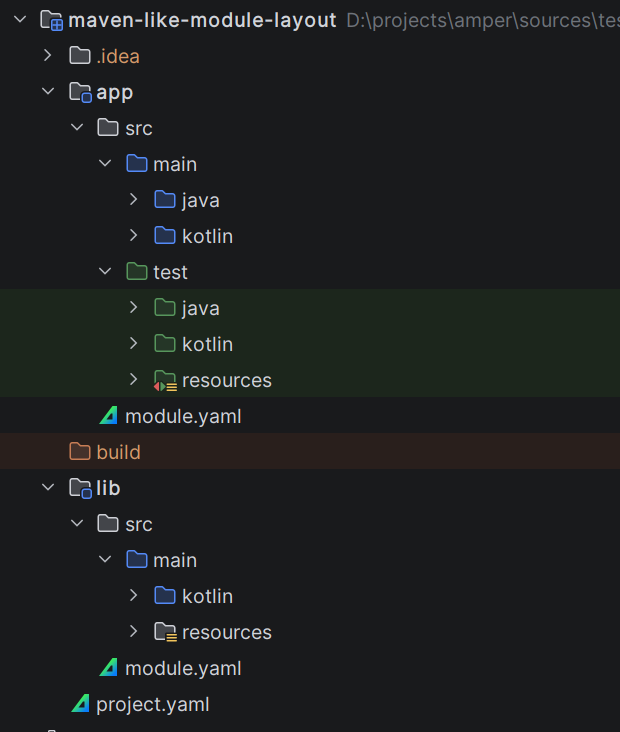Click the green test folder icon
Screen dimensions: 620x732
[137, 272]
